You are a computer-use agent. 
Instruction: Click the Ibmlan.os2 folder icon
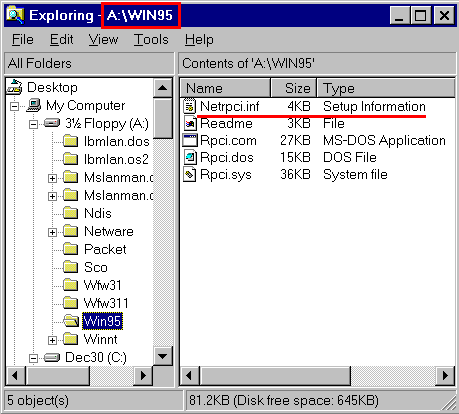pos(70,159)
